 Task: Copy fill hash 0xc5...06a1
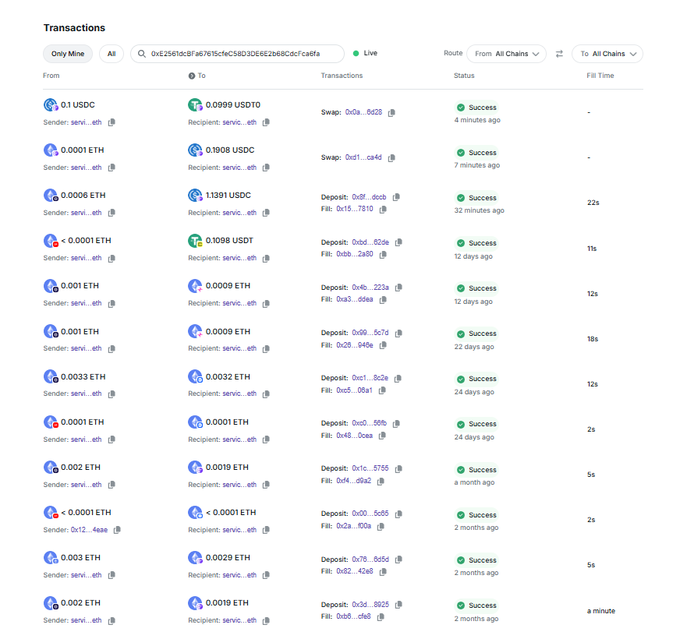click(x=382, y=390)
